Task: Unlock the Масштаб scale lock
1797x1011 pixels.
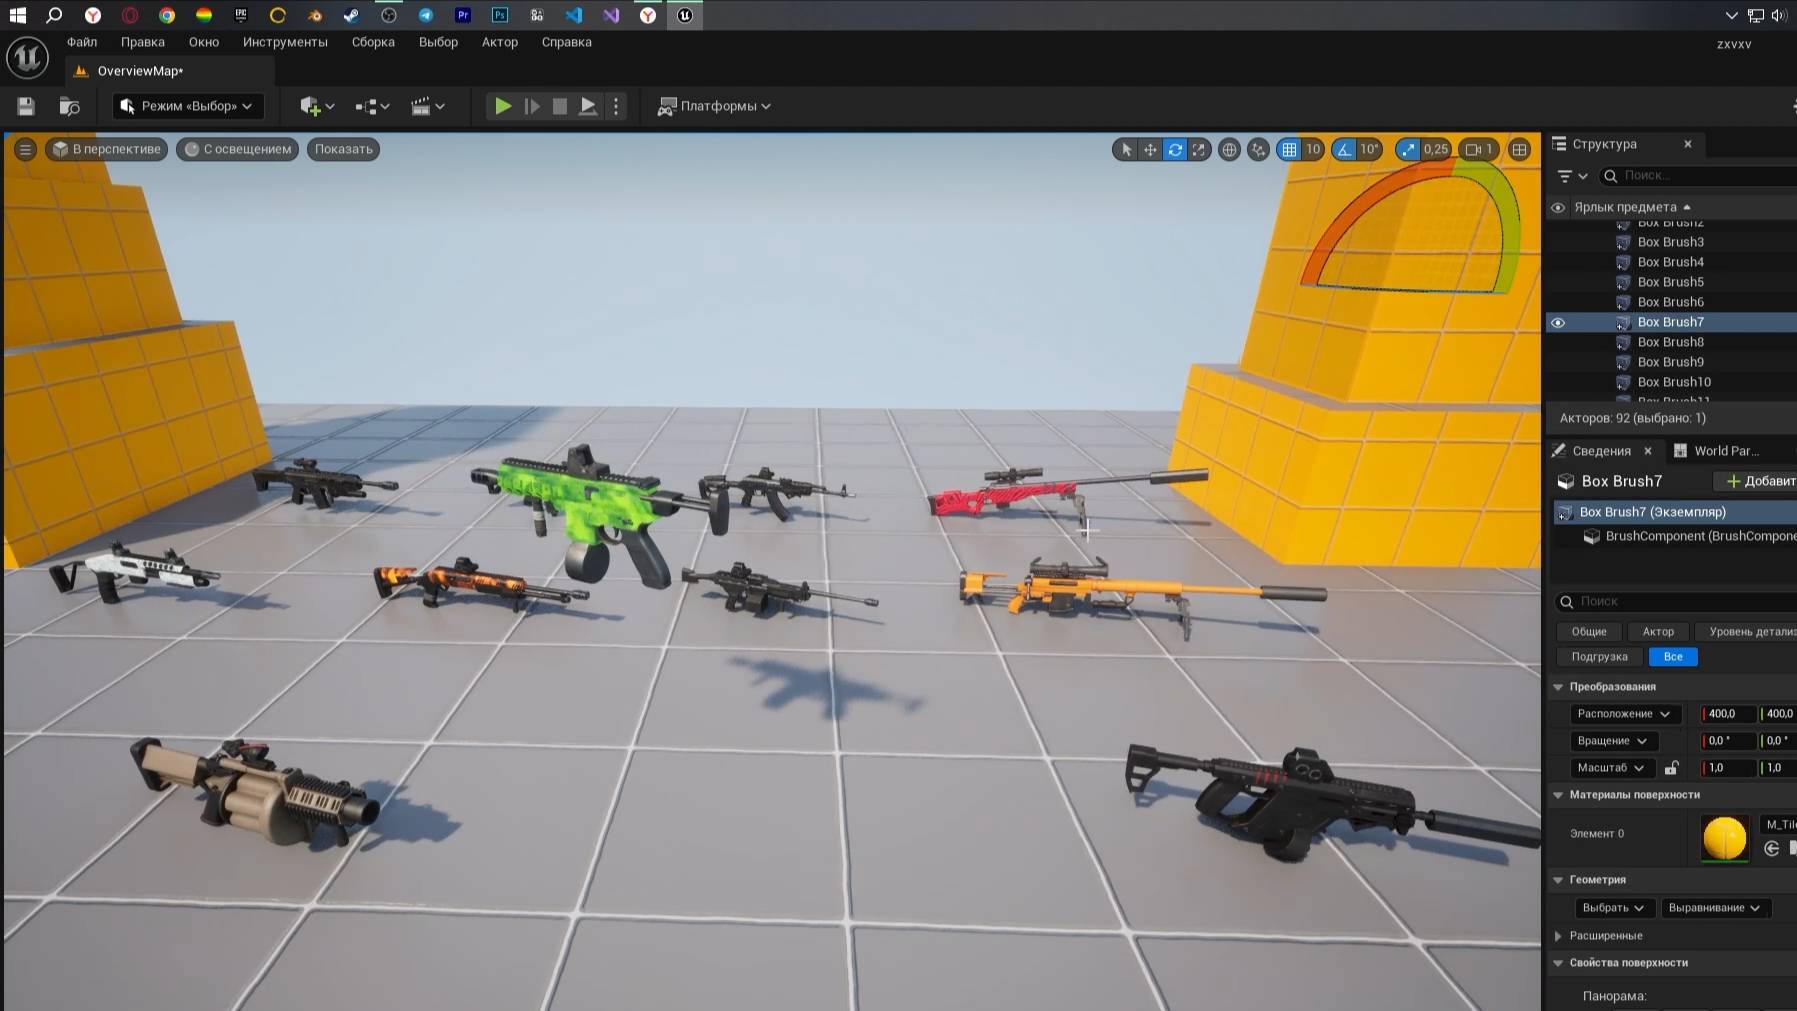Action: [x=1672, y=768]
